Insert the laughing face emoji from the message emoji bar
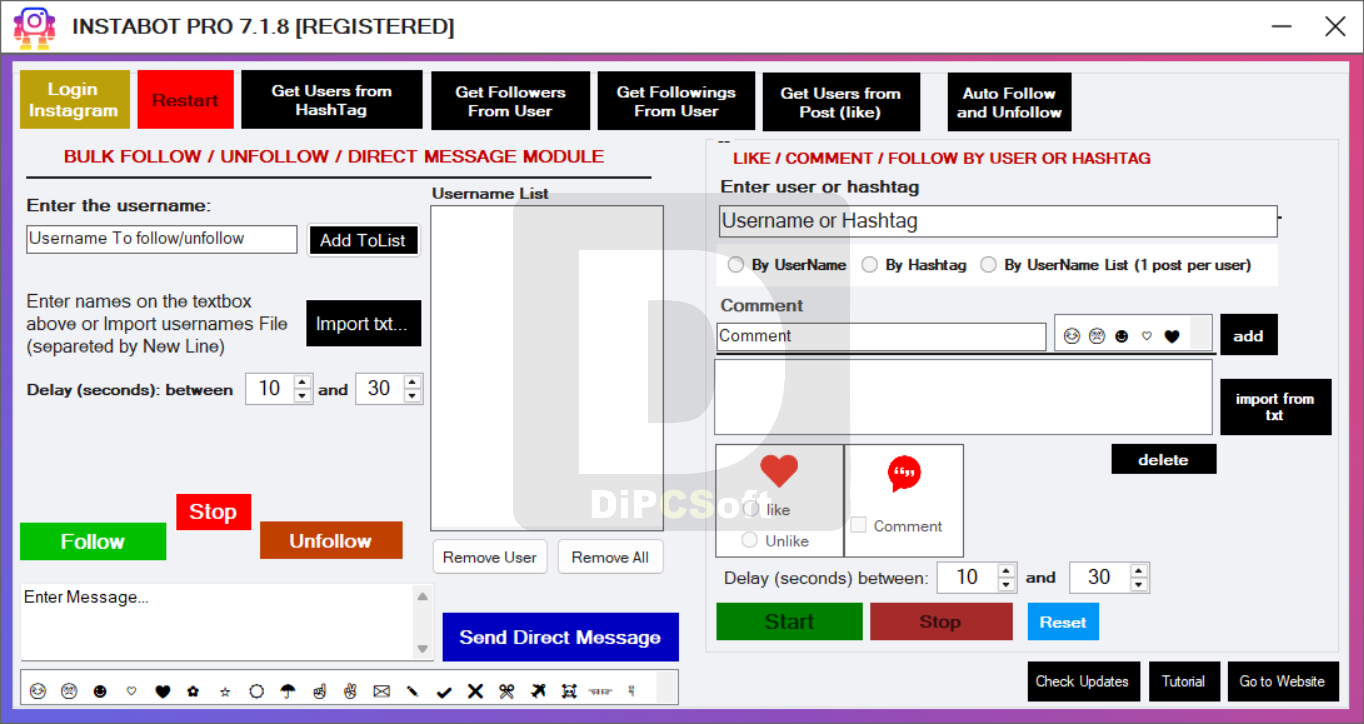1364x724 pixels. point(38,691)
